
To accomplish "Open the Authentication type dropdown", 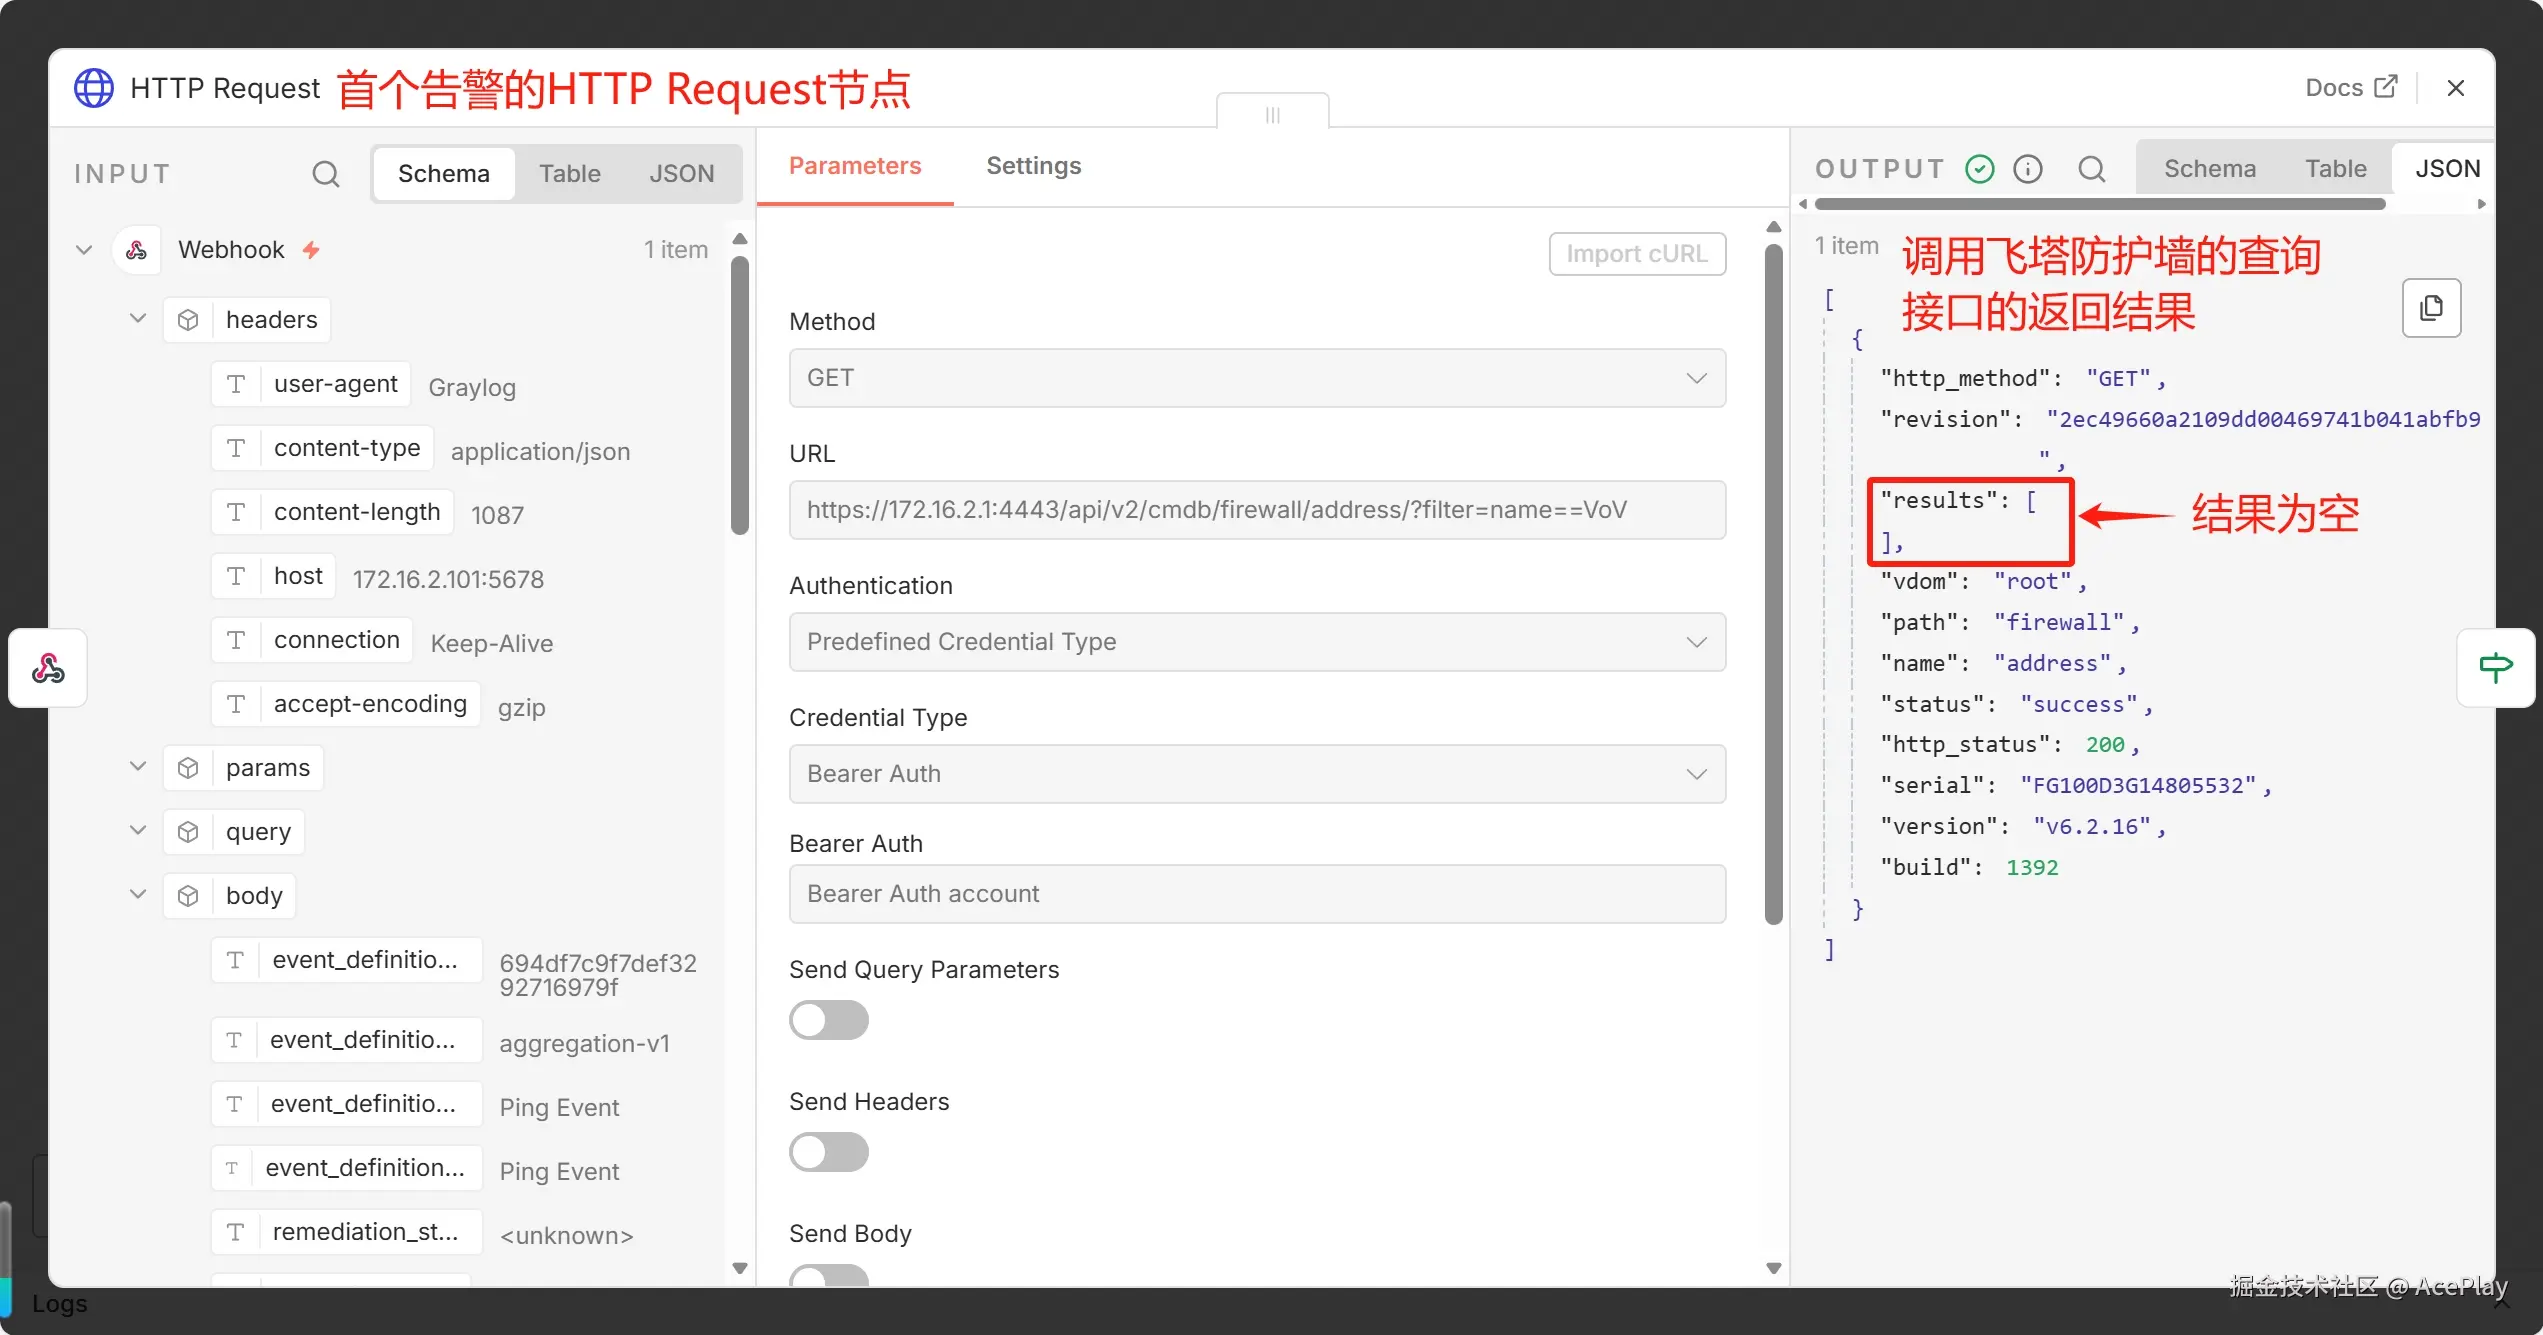I will click(1256, 642).
